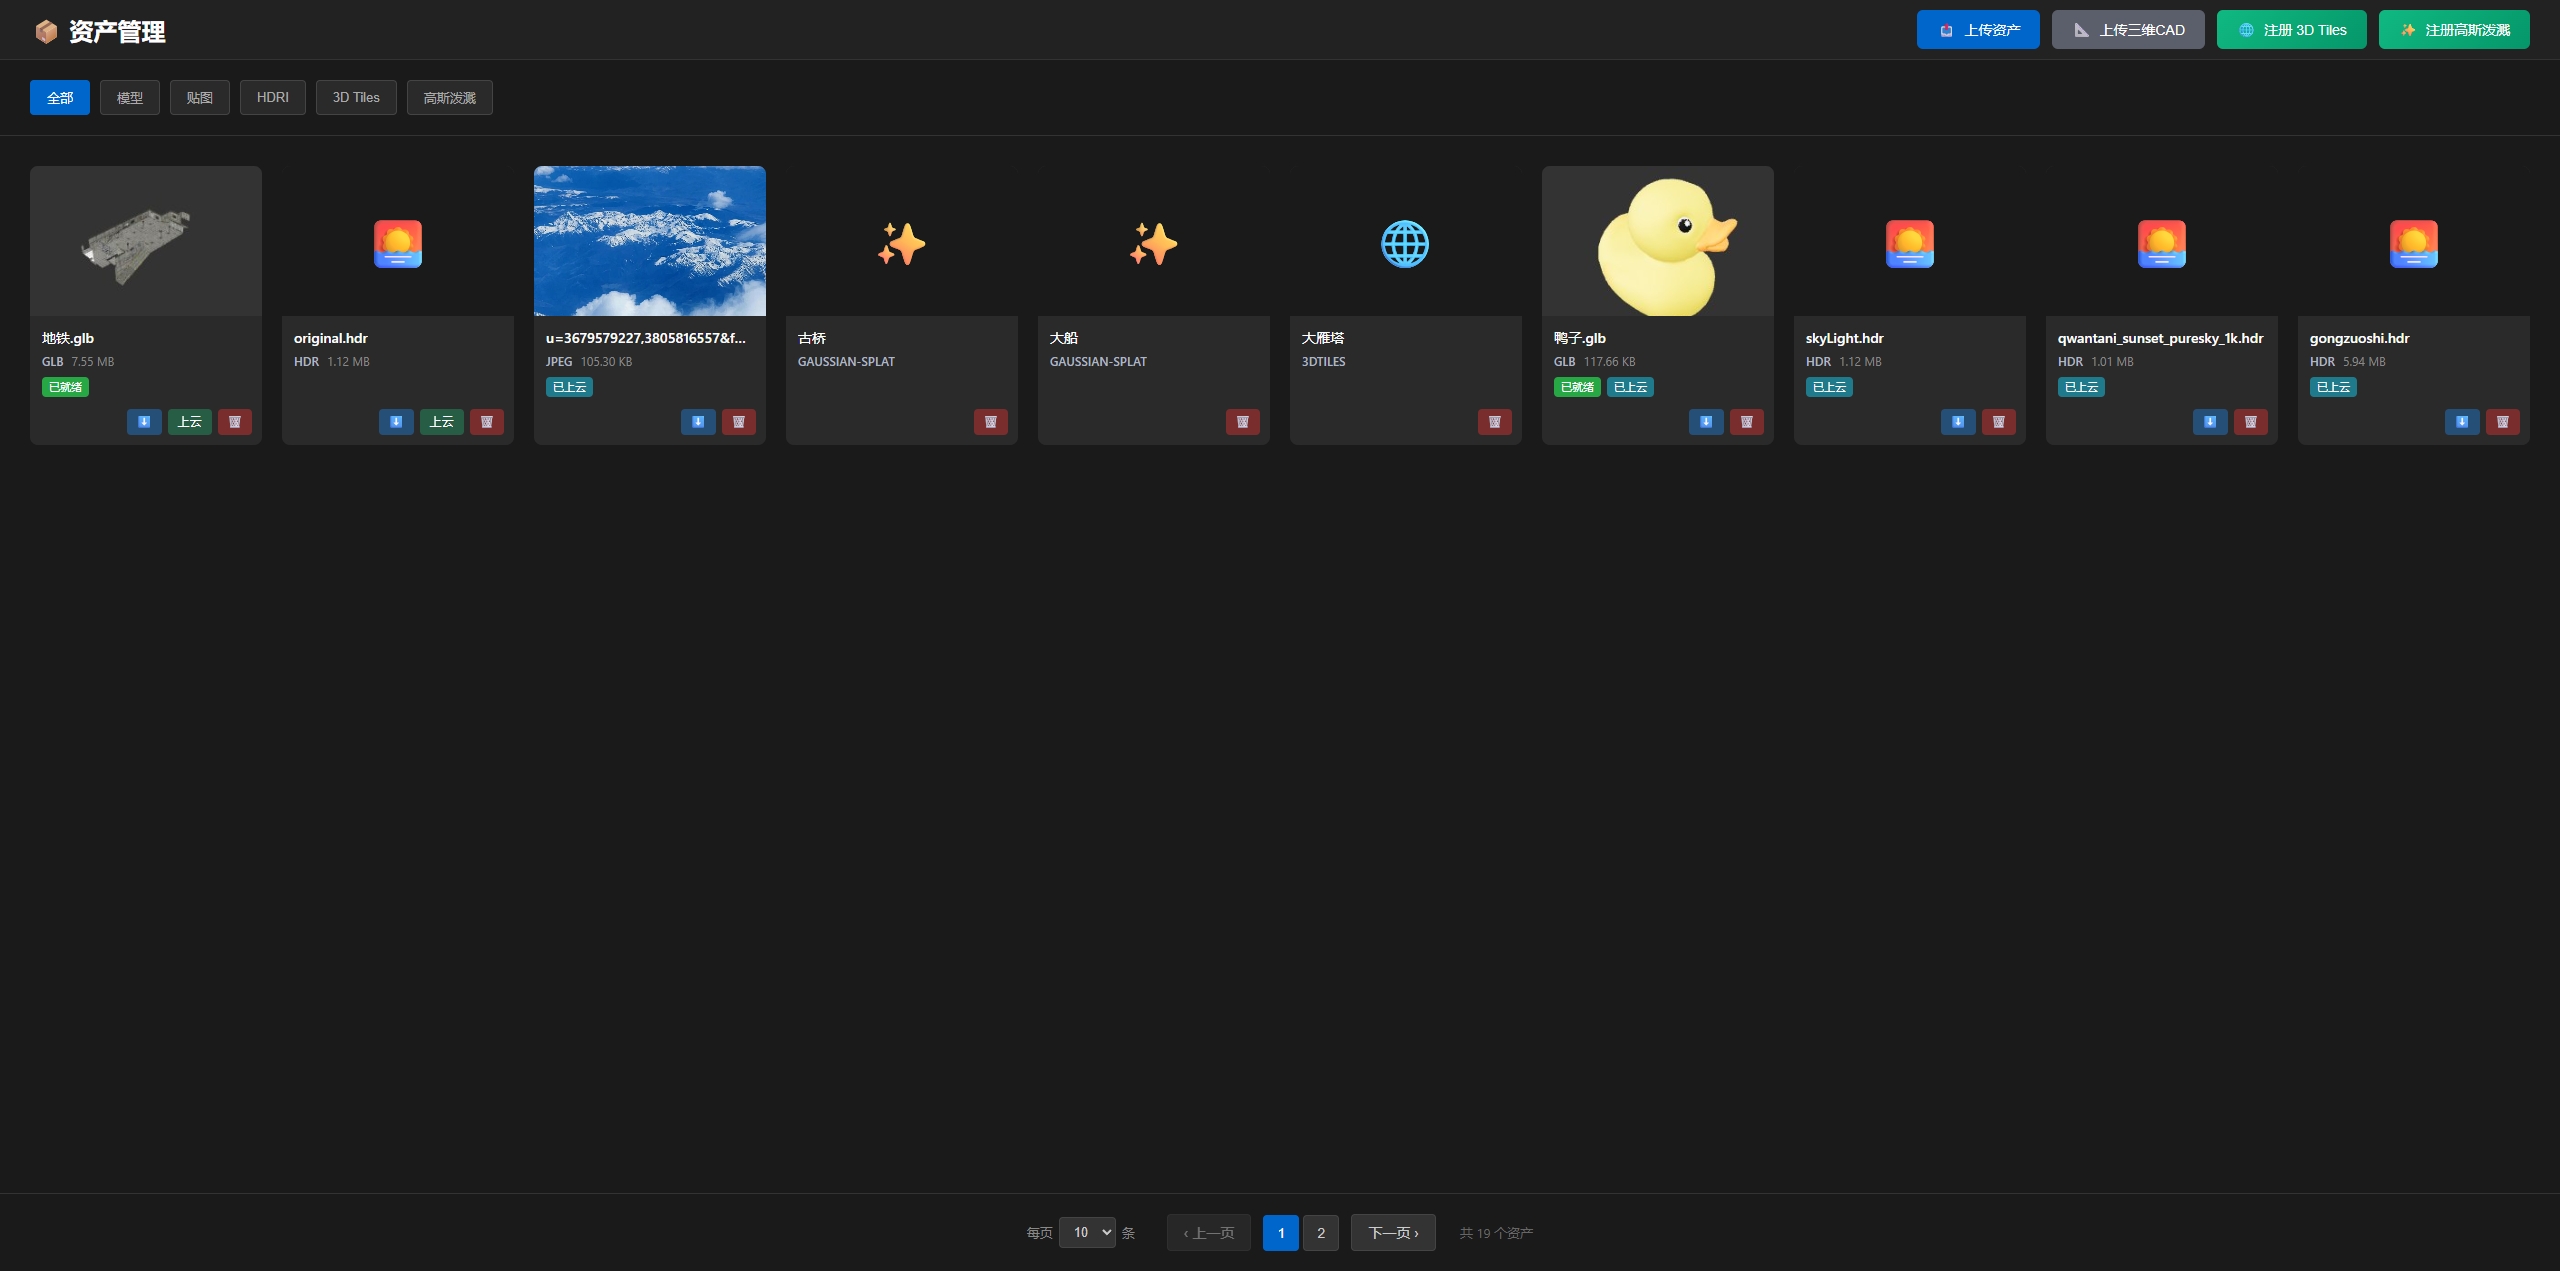
Task: Upload 地铁.glb to cloud with 上云
Action: (x=190, y=422)
